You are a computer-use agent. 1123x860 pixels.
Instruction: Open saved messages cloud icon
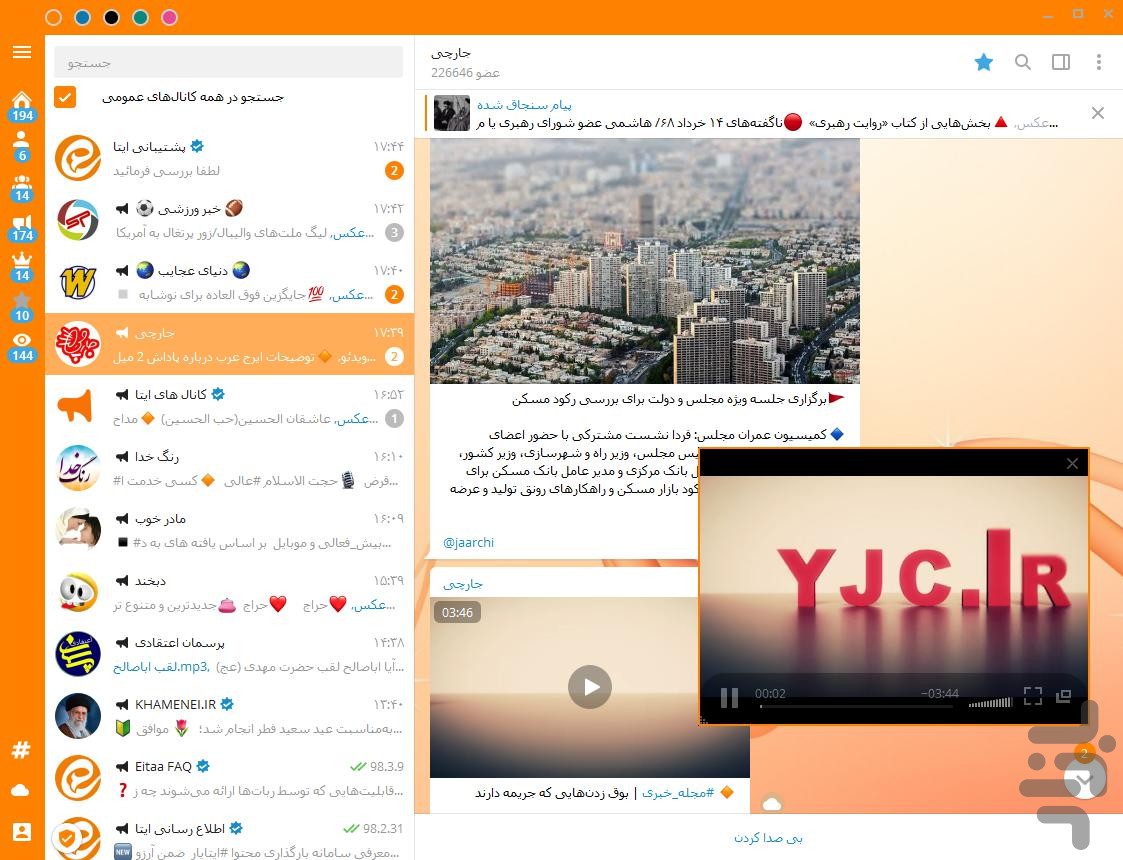[21, 790]
